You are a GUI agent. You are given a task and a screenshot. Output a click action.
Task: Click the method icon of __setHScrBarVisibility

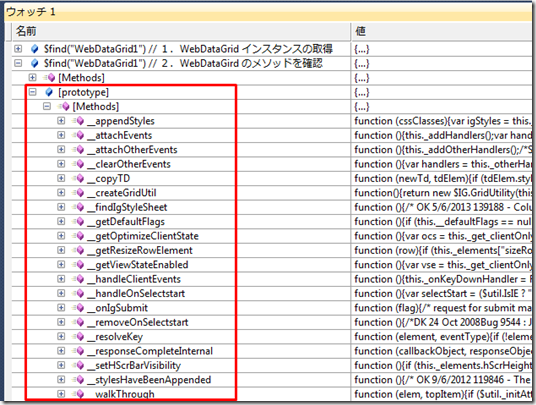pos(78,365)
